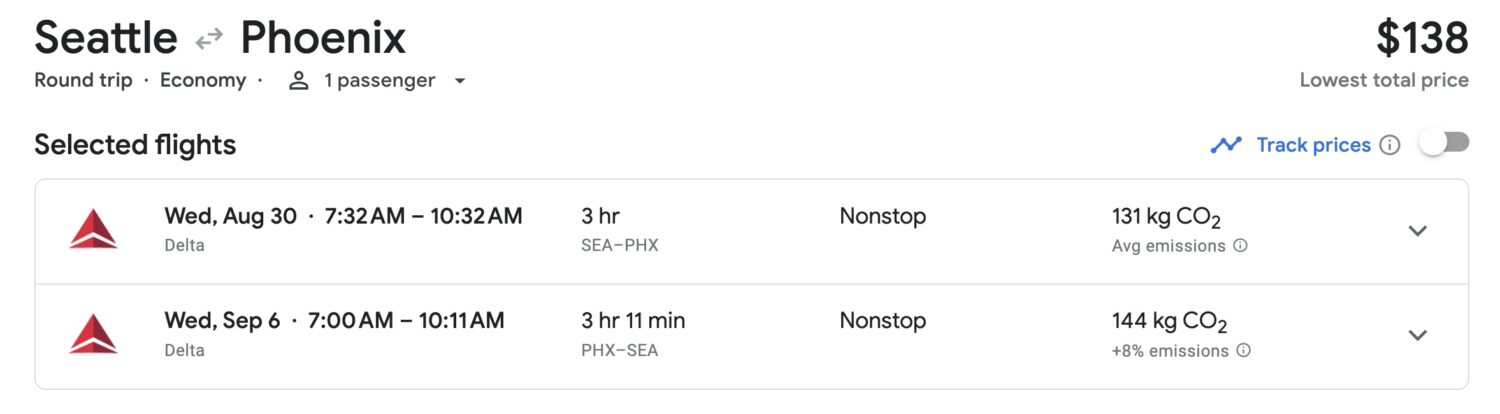Click the Track prices link text
The width and height of the screenshot is (1500, 414).
pyautogui.click(x=1313, y=145)
